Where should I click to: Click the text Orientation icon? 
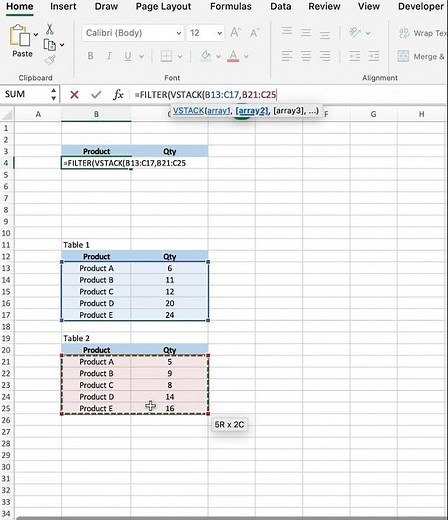(x=355, y=33)
